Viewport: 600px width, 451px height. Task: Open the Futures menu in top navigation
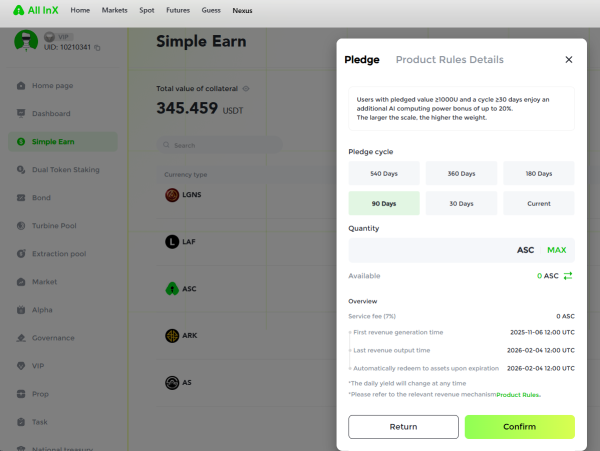point(177,10)
